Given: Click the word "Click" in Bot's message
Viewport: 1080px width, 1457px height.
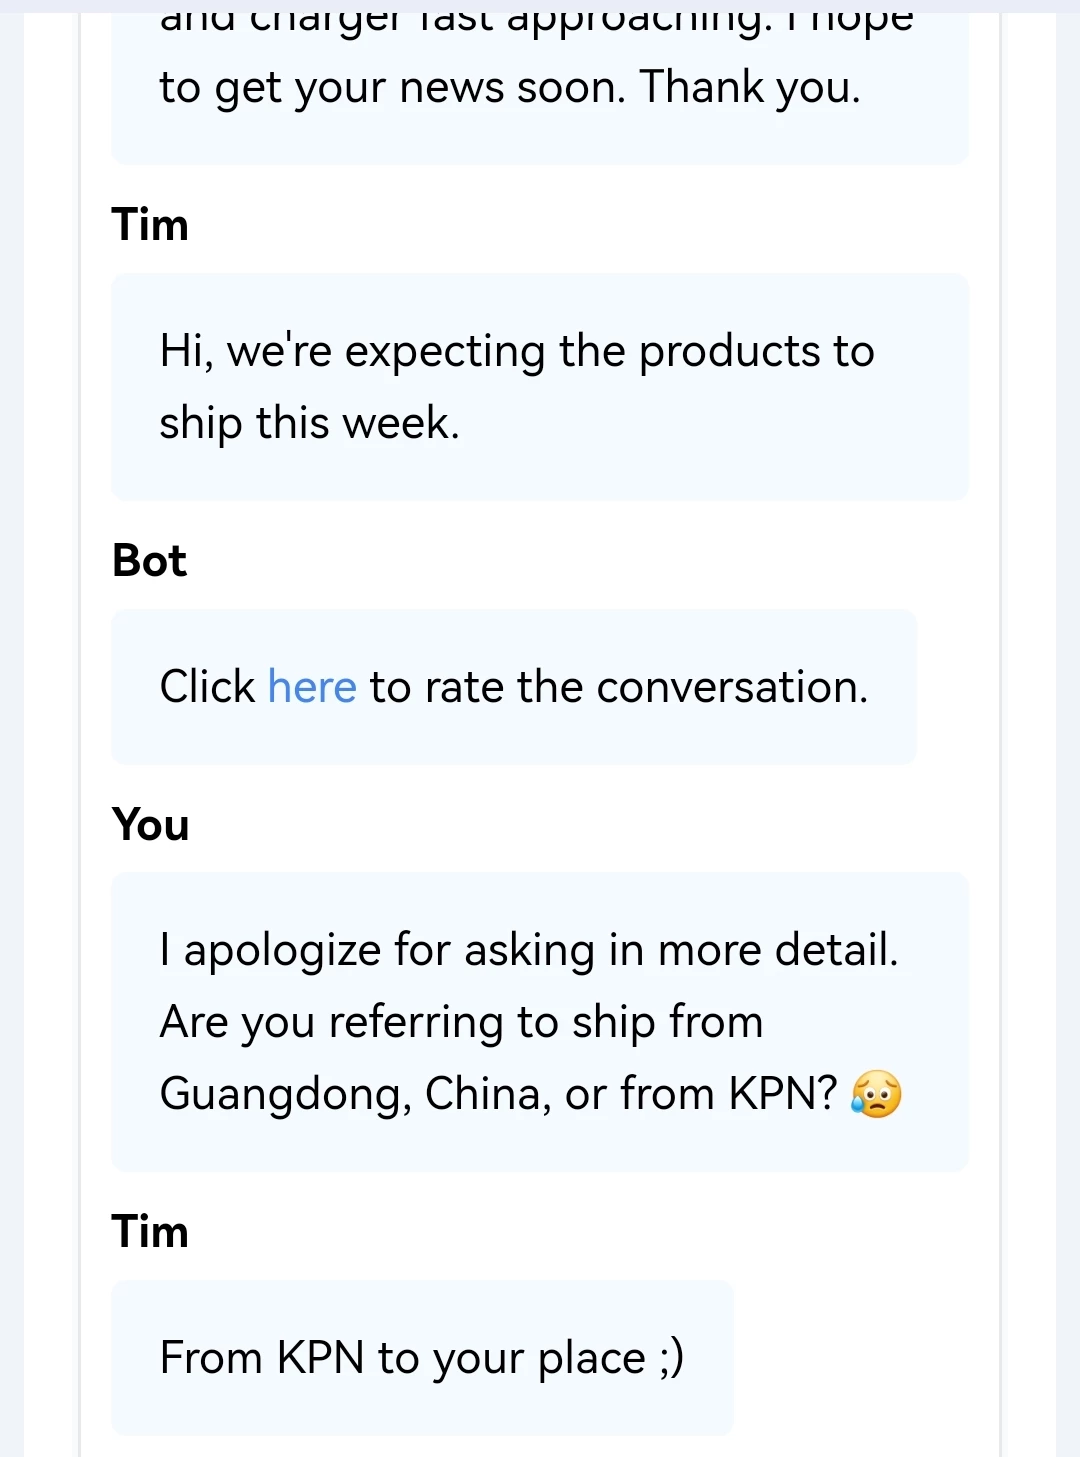Looking at the screenshot, I should pos(208,688).
